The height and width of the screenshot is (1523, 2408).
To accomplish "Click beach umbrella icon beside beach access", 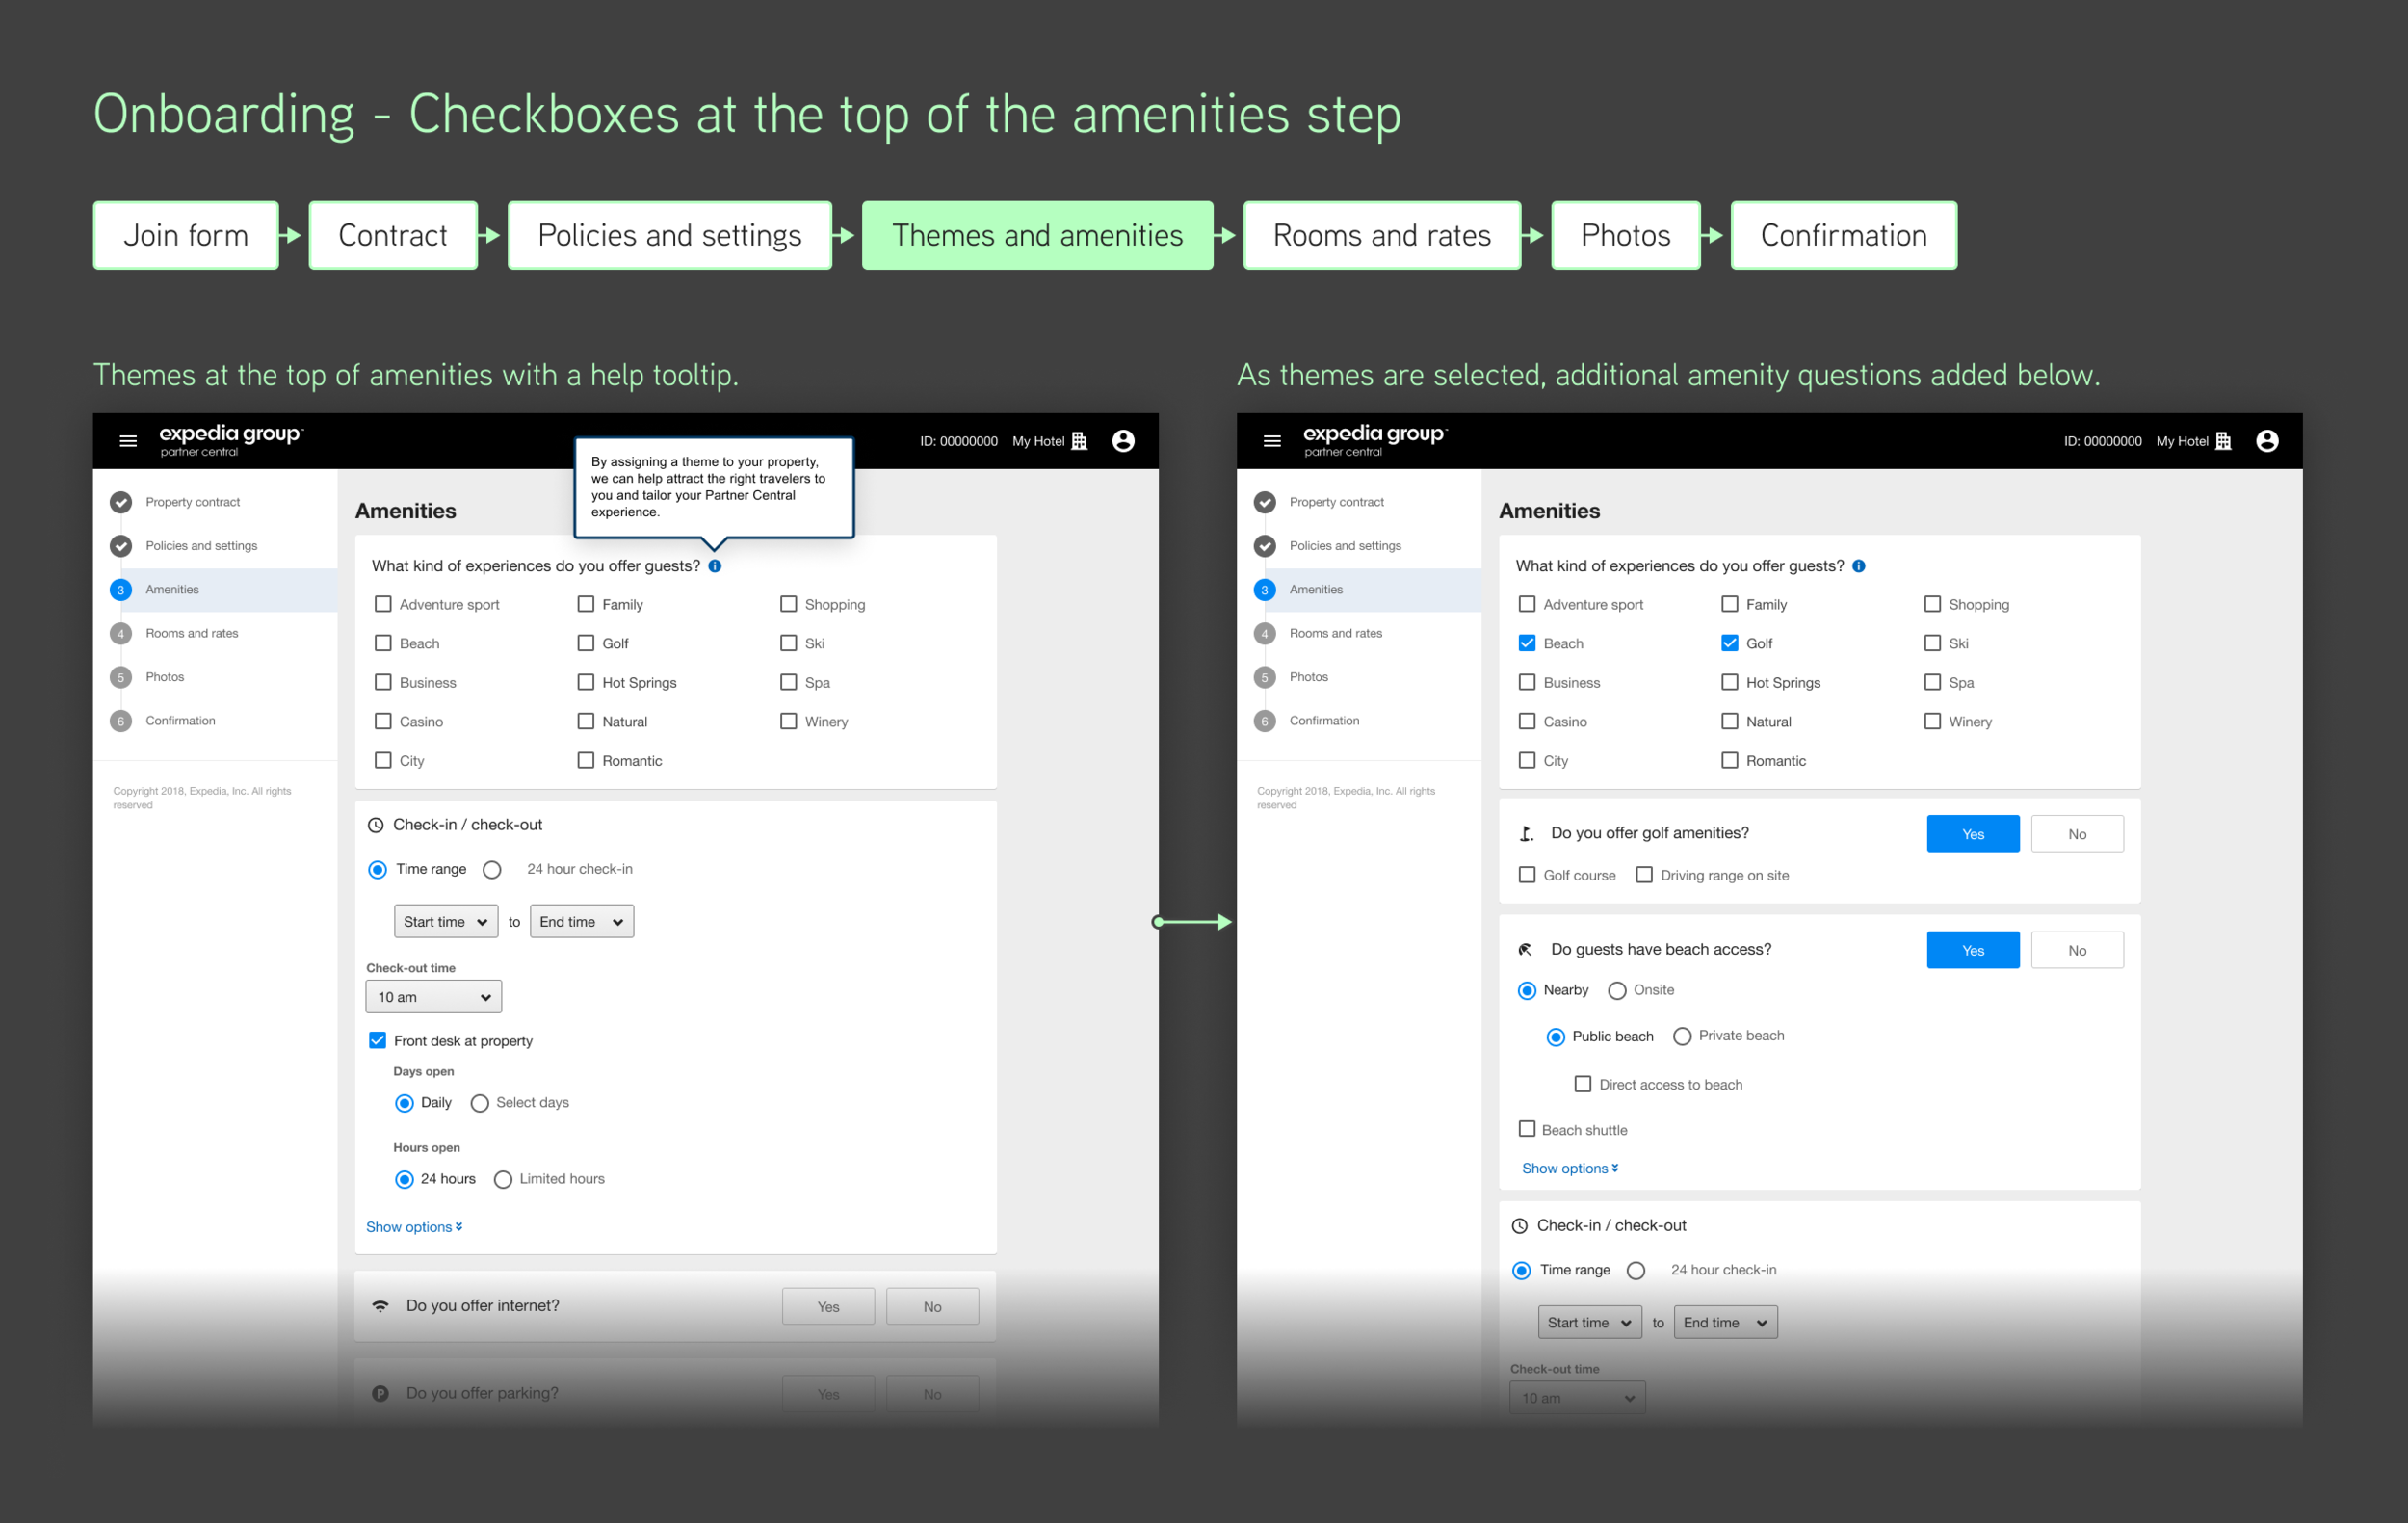I will pyautogui.click(x=1526, y=950).
